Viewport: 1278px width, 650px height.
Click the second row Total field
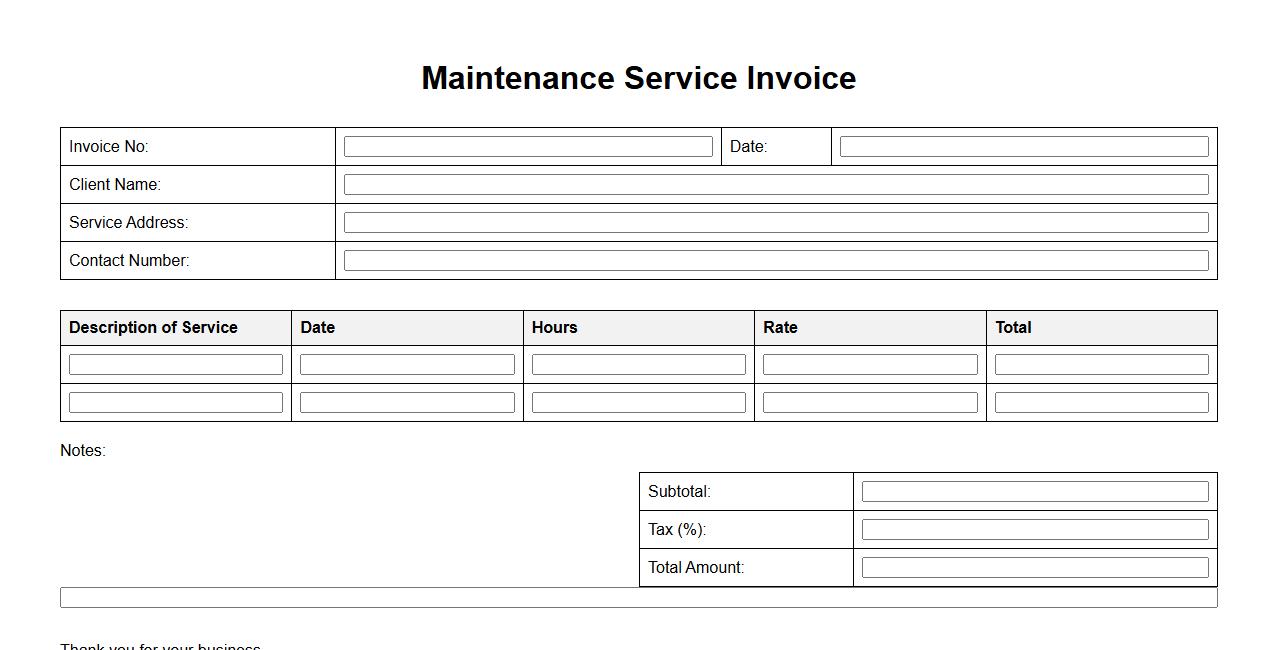tap(1101, 403)
